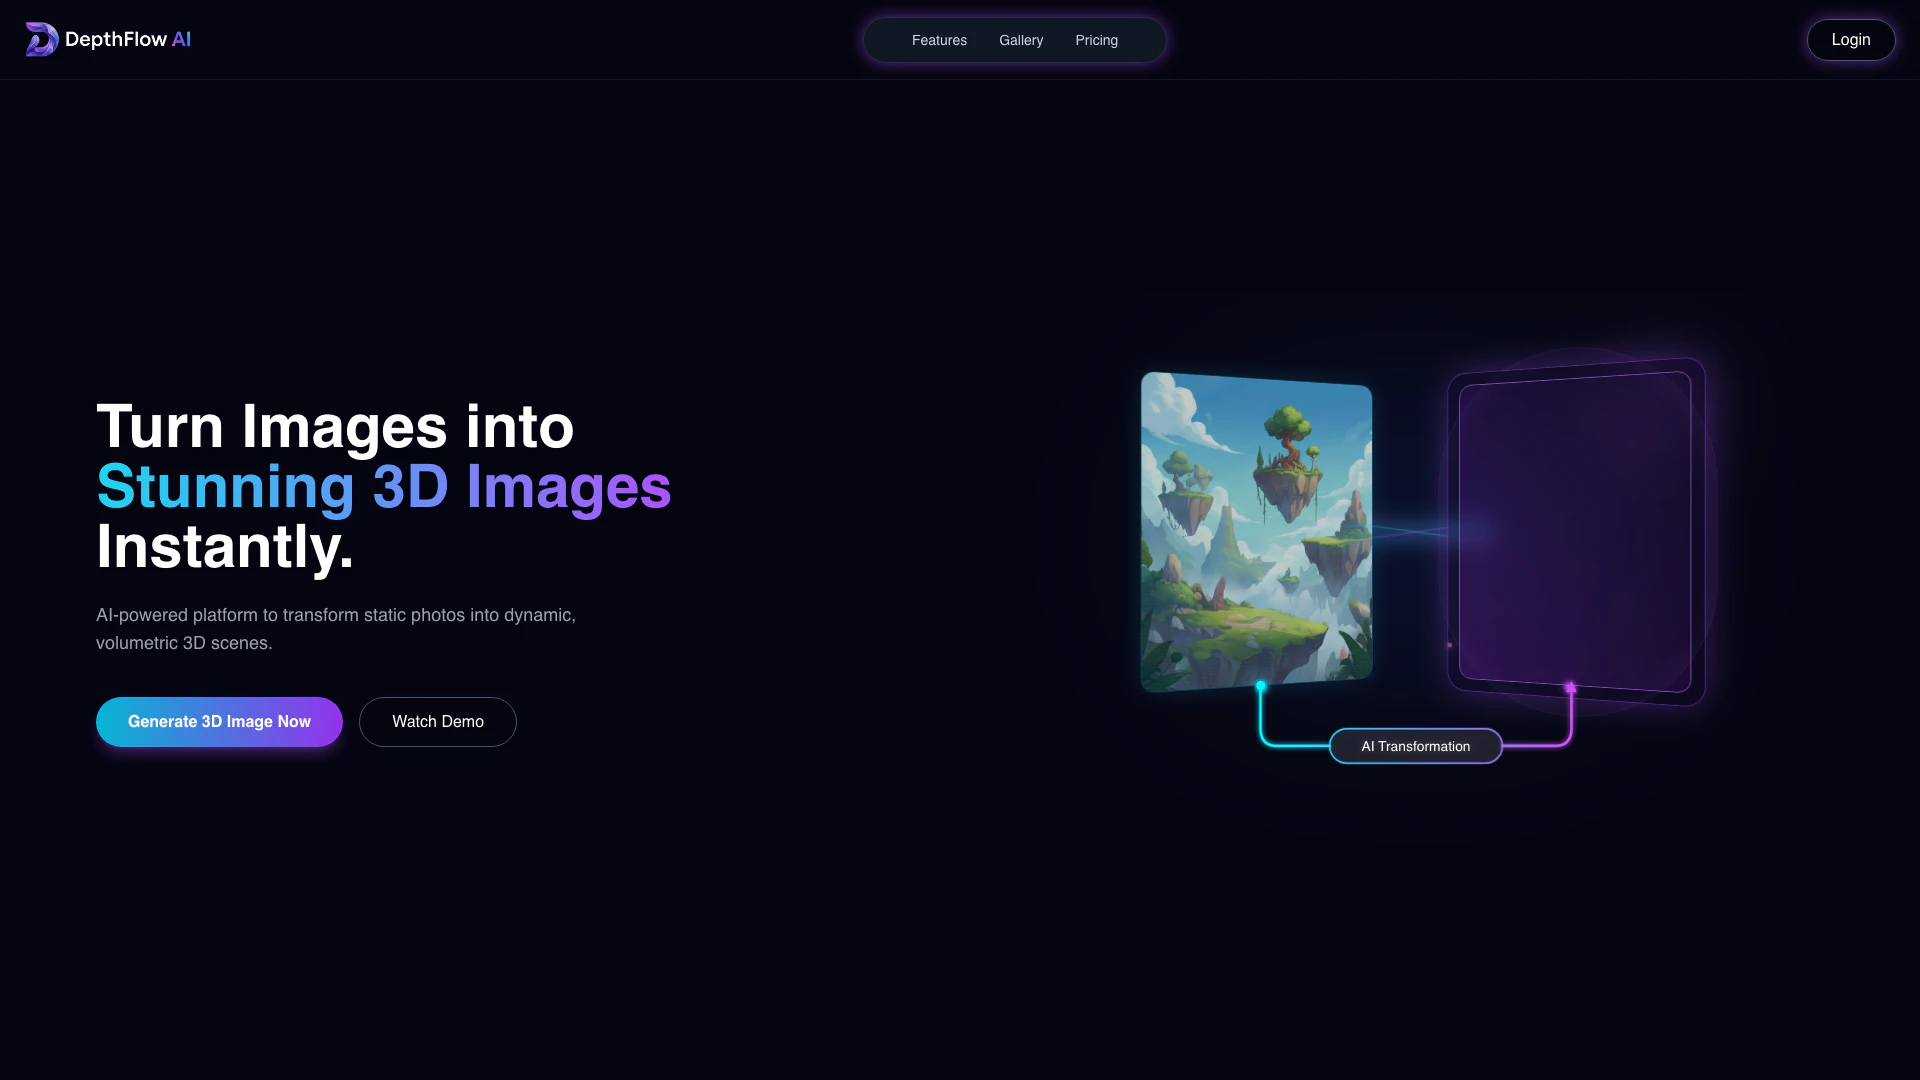Click Generate 3D Image Now button
The width and height of the screenshot is (1920, 1080).
pyautogui.click(x=219, y=721)
